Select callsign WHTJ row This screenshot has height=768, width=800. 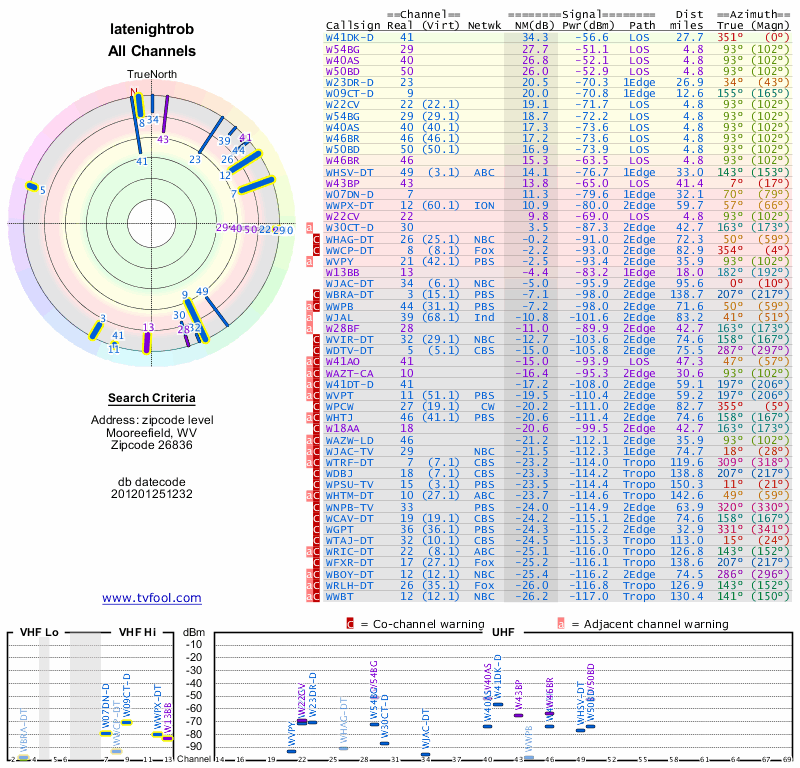click(558, 417)
